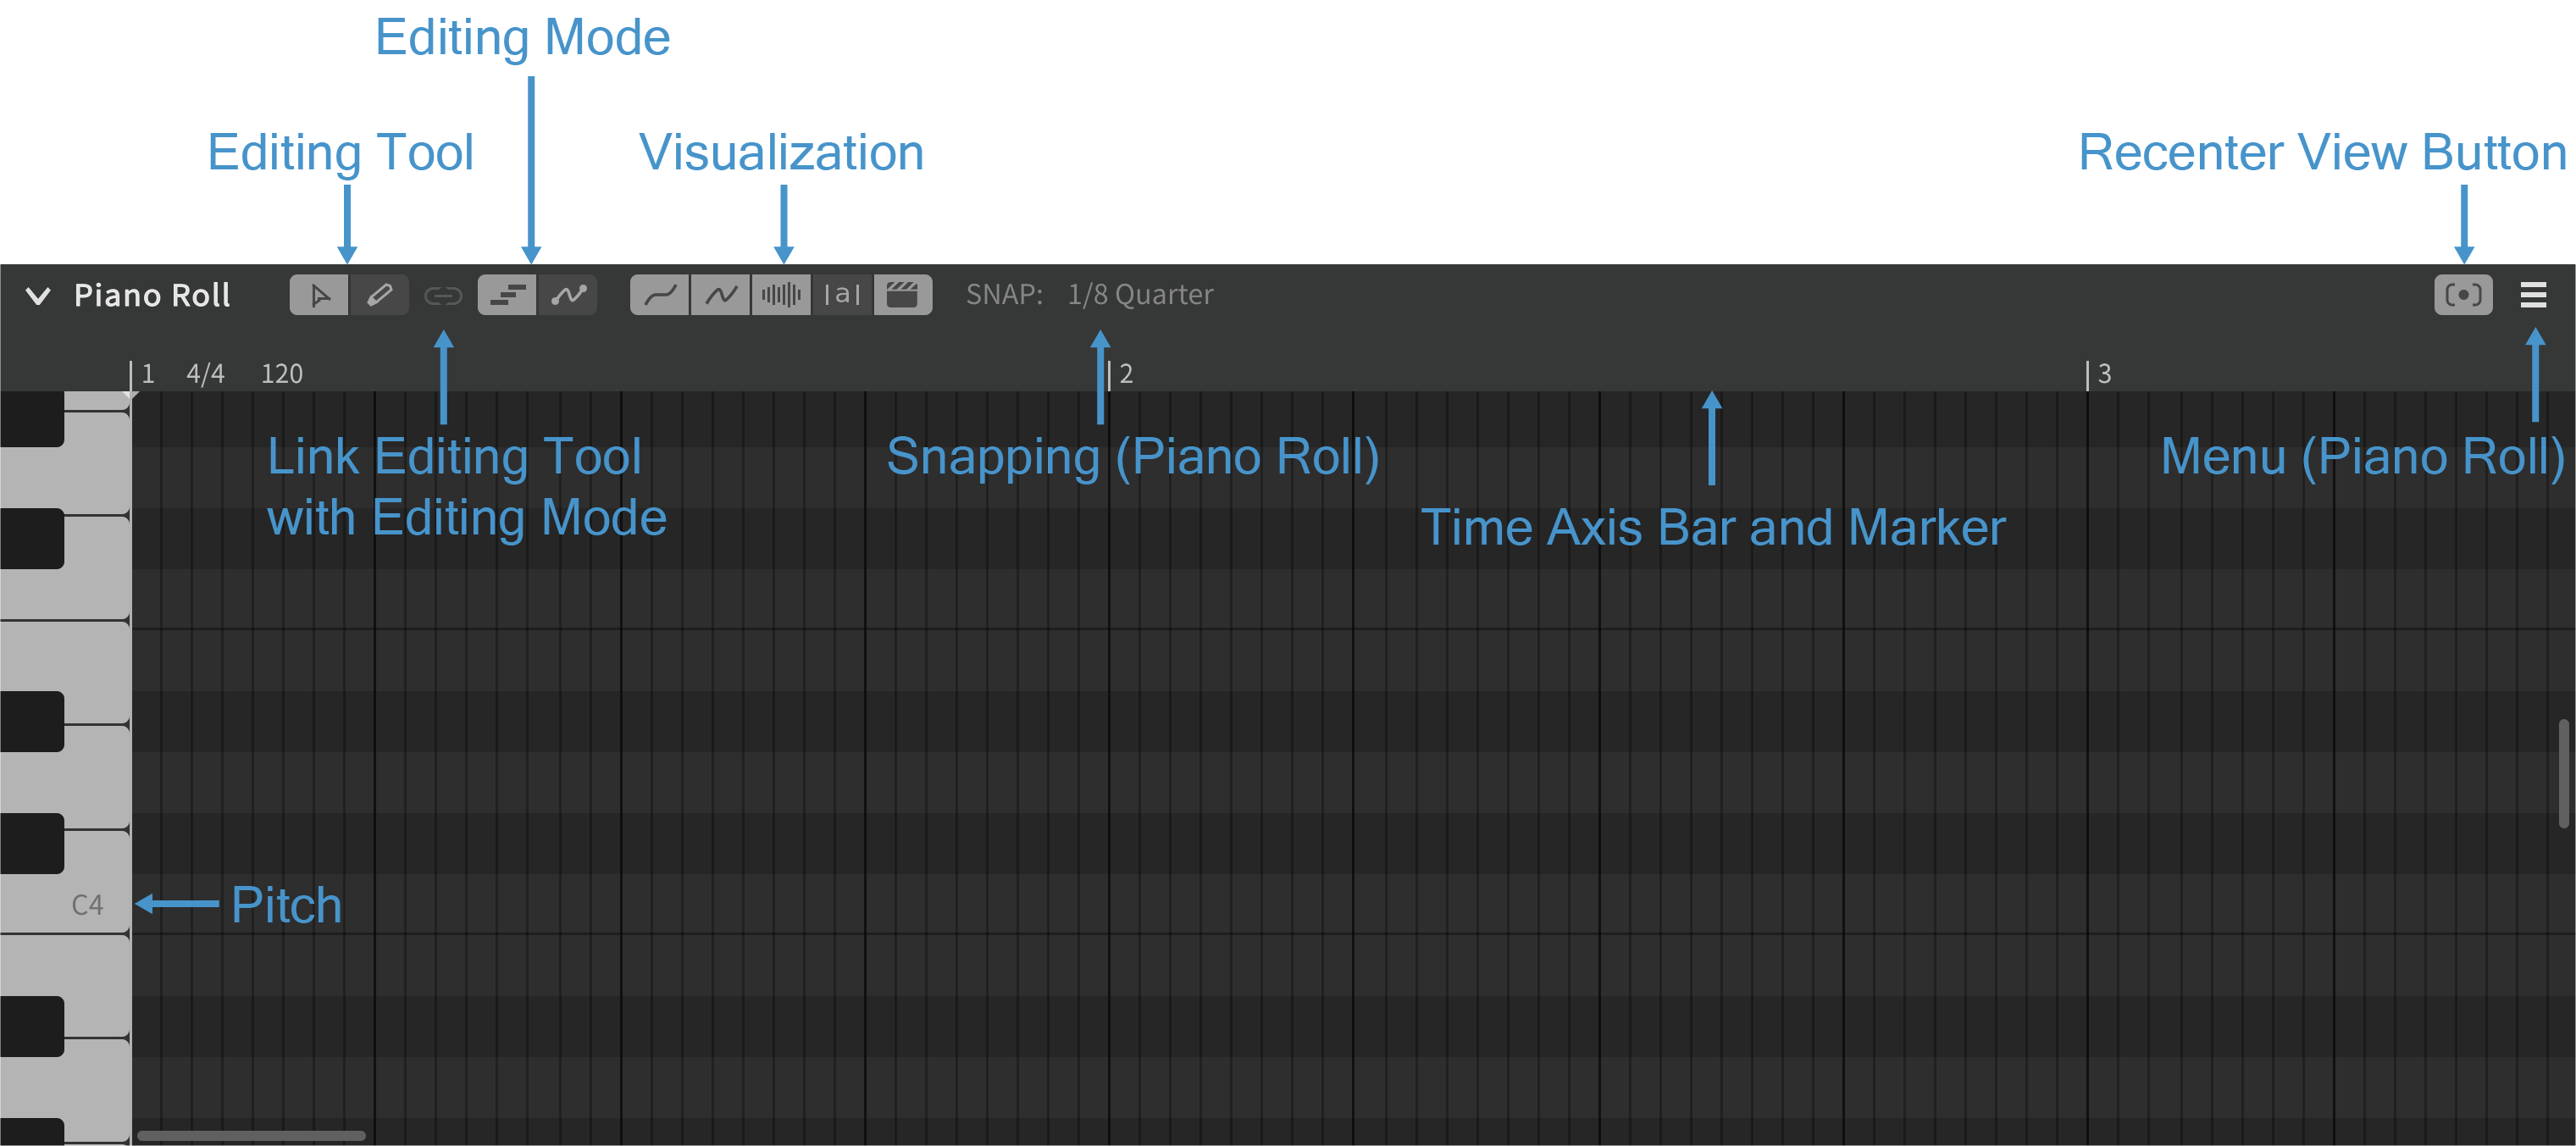
Task: Click the bar 2 time axis marker
Action: click(1125, 374)
